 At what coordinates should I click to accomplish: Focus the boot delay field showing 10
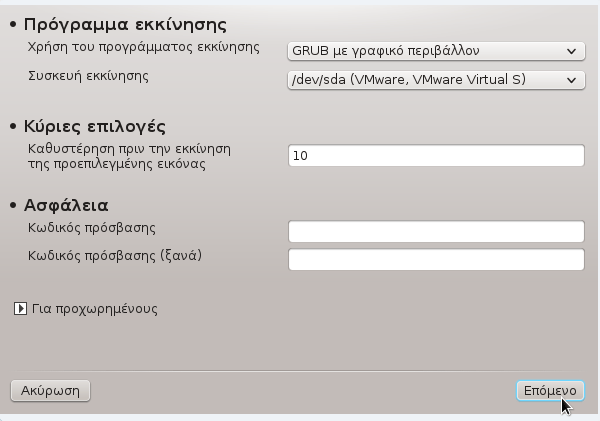(435, 156)
